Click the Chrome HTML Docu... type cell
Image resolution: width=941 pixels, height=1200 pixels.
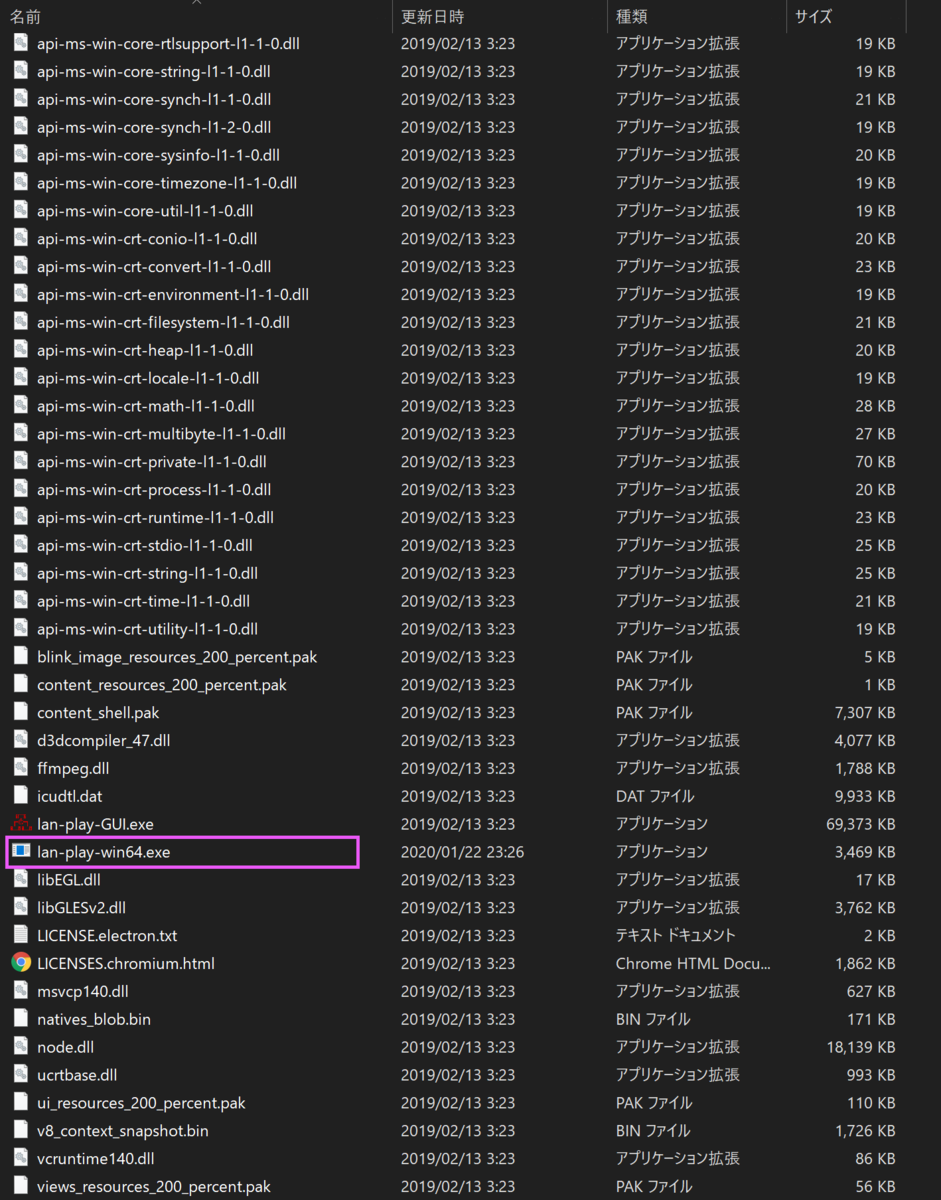[693, 963]
